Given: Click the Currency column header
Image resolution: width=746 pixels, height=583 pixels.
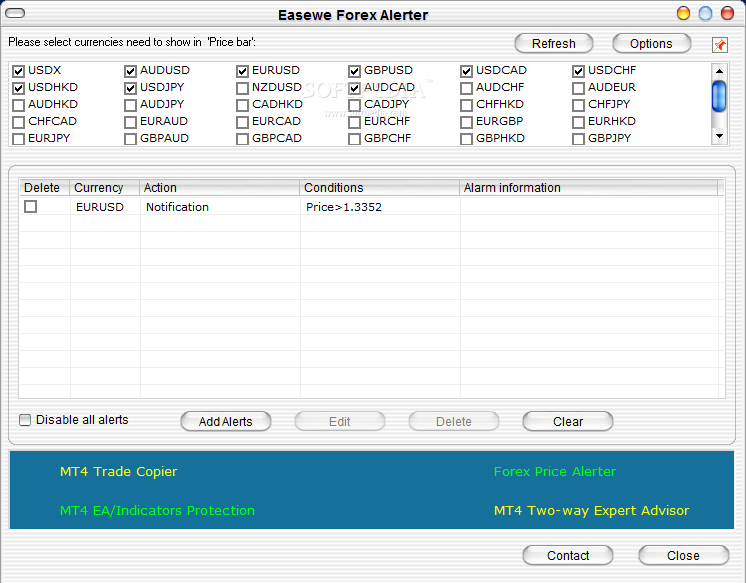Looking at the screenshot, I should pyautogui.click(x=104, y=188).
